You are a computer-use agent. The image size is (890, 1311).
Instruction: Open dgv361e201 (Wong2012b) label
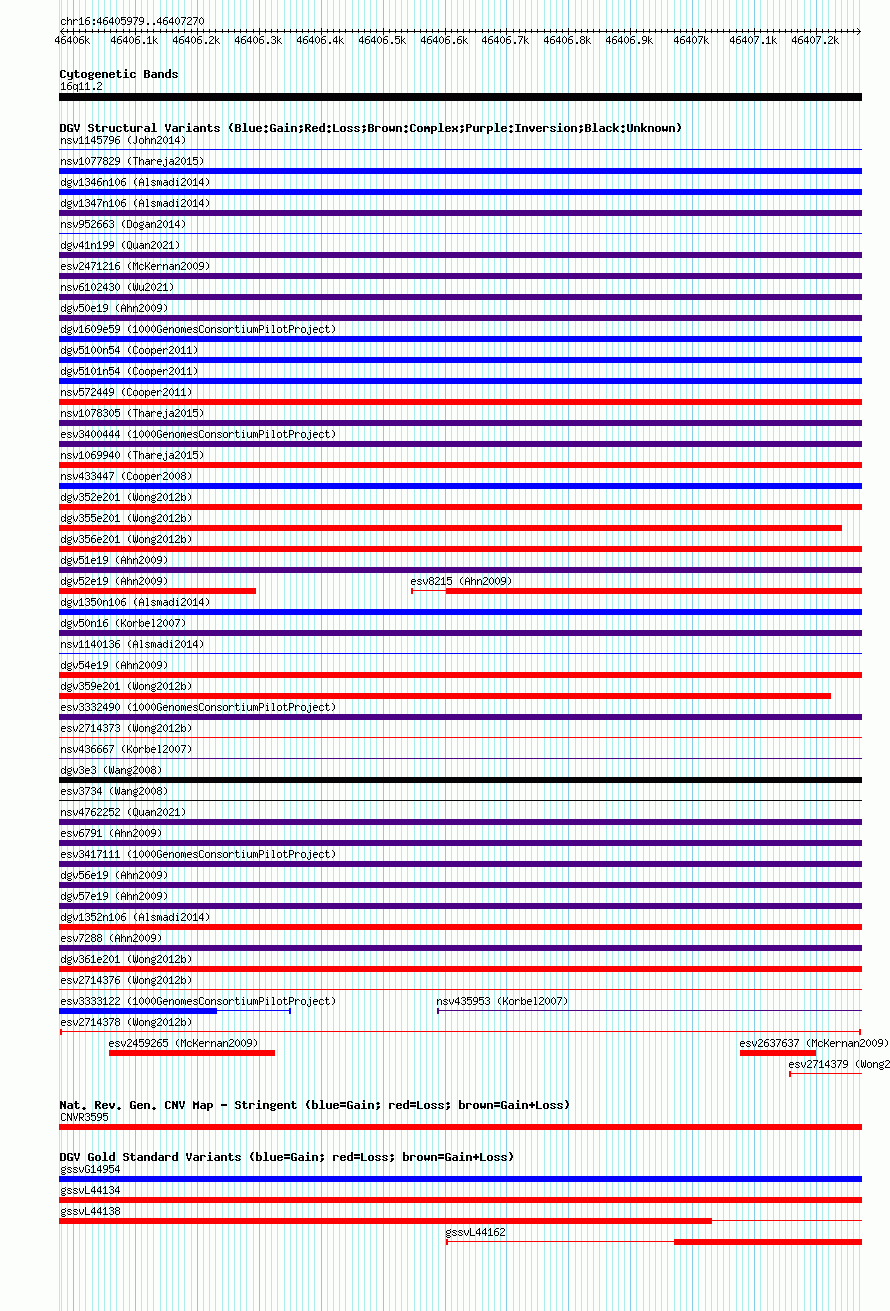[126, 959]
